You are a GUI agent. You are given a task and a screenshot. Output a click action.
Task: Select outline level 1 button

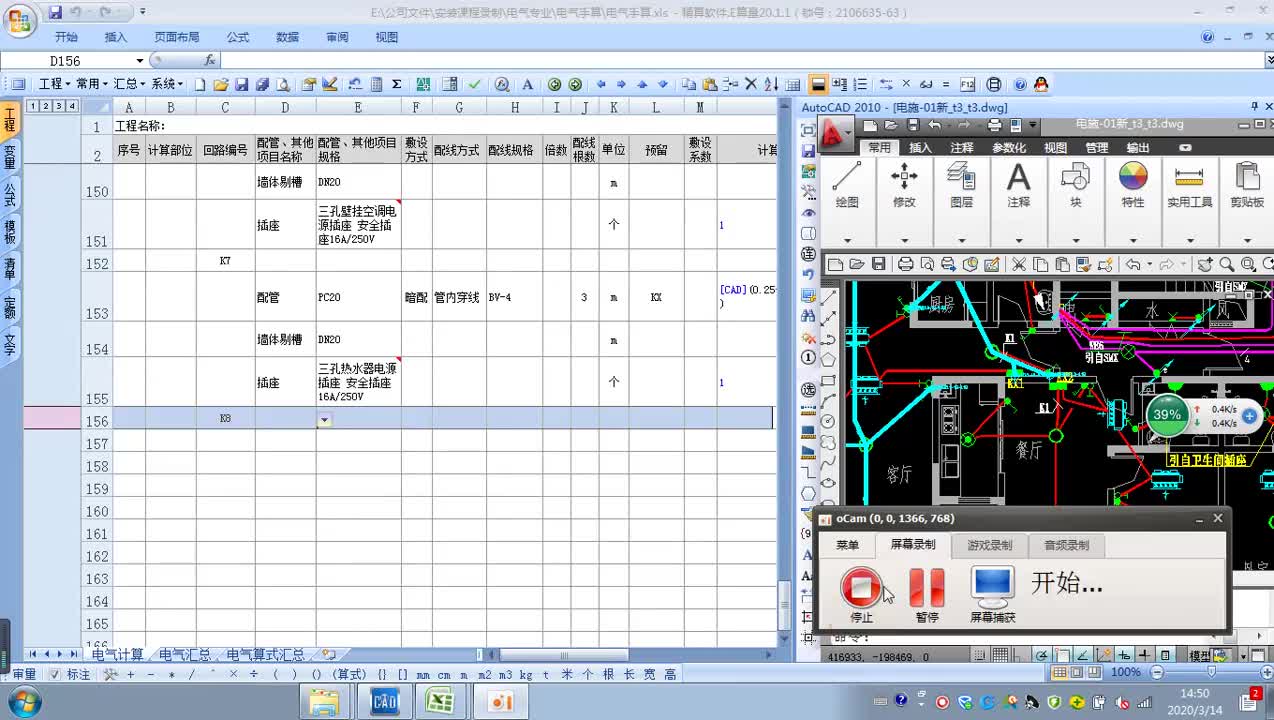pyautogui.click(x=33, y=106)
